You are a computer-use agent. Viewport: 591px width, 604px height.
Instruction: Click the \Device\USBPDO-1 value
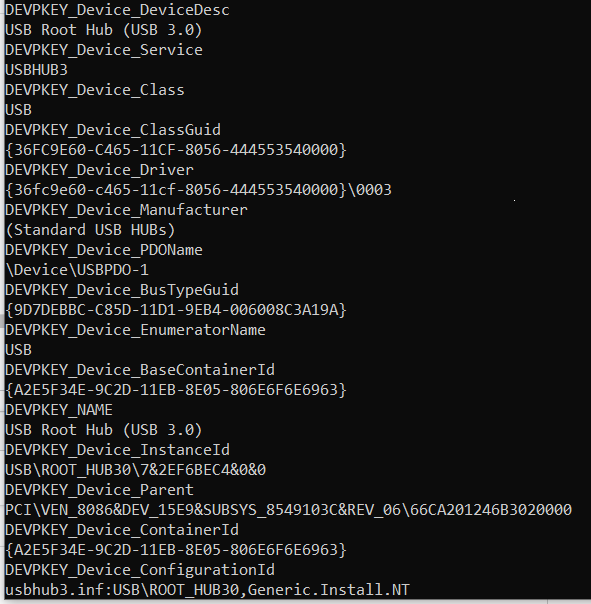77,270
